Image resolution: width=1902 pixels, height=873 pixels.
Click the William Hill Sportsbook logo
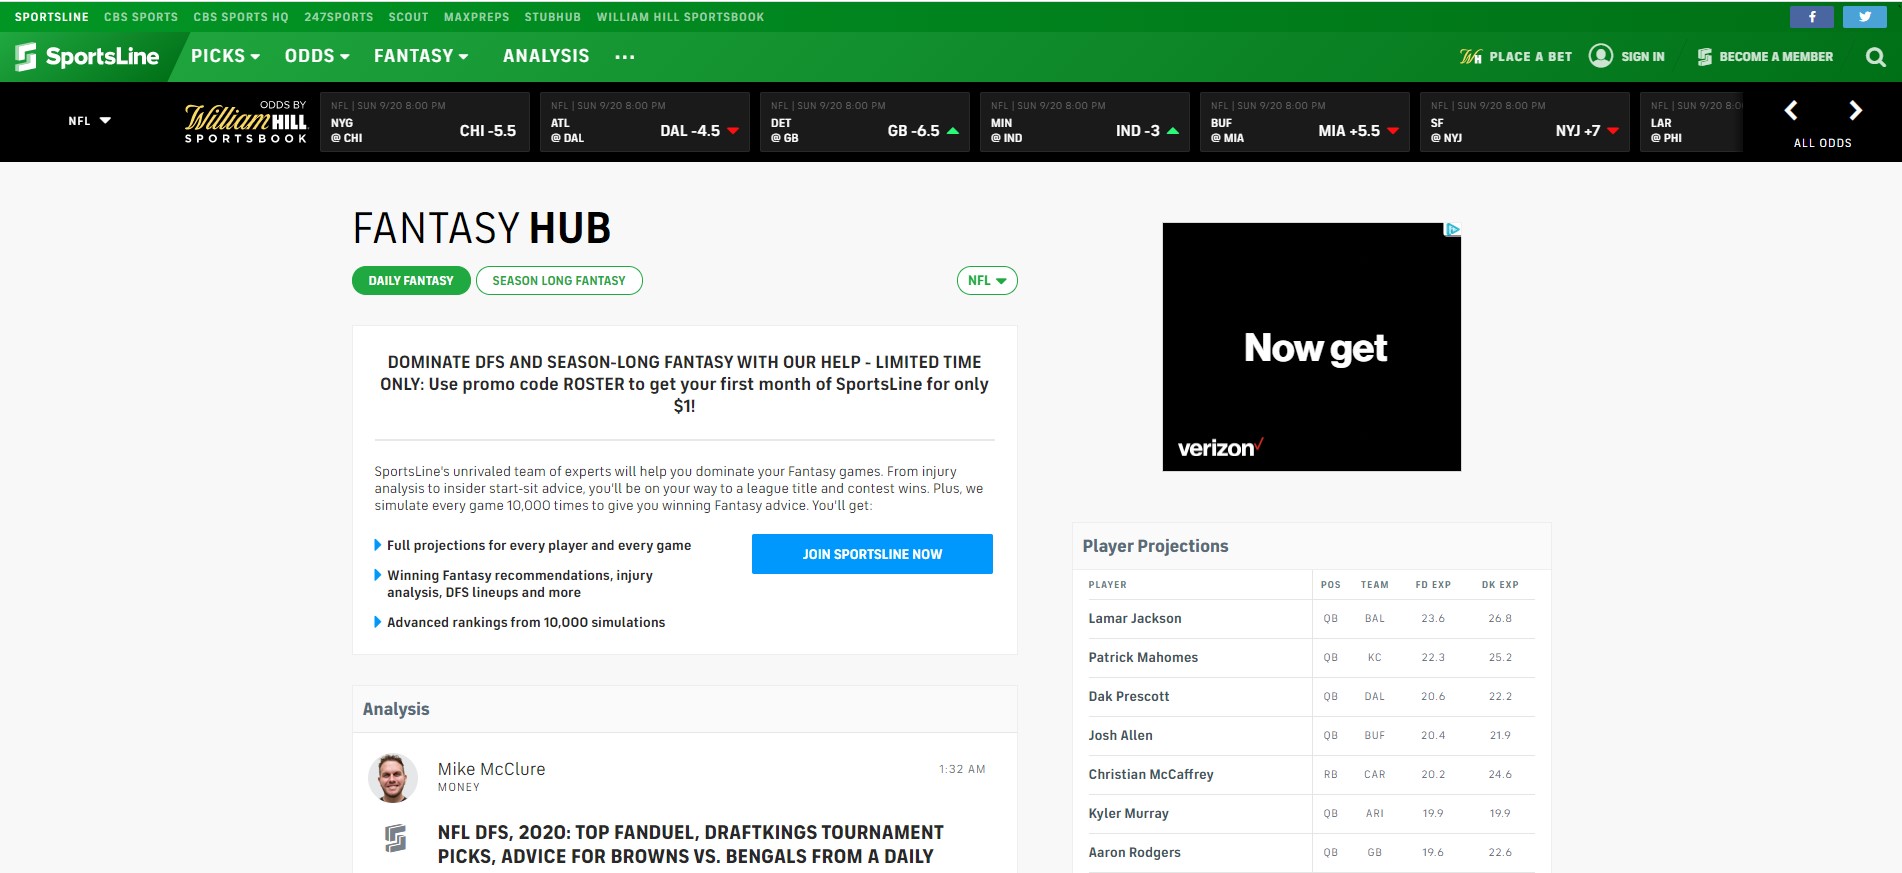[x=246, y=122]
